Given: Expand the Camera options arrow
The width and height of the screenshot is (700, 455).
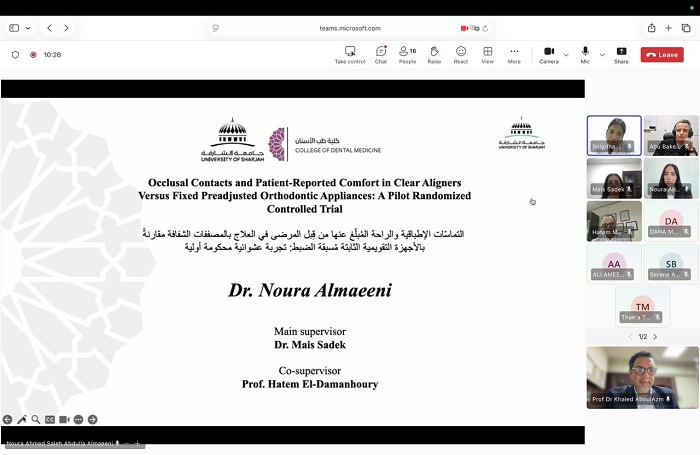Looking at the screenshot, I should pos(566,55).
